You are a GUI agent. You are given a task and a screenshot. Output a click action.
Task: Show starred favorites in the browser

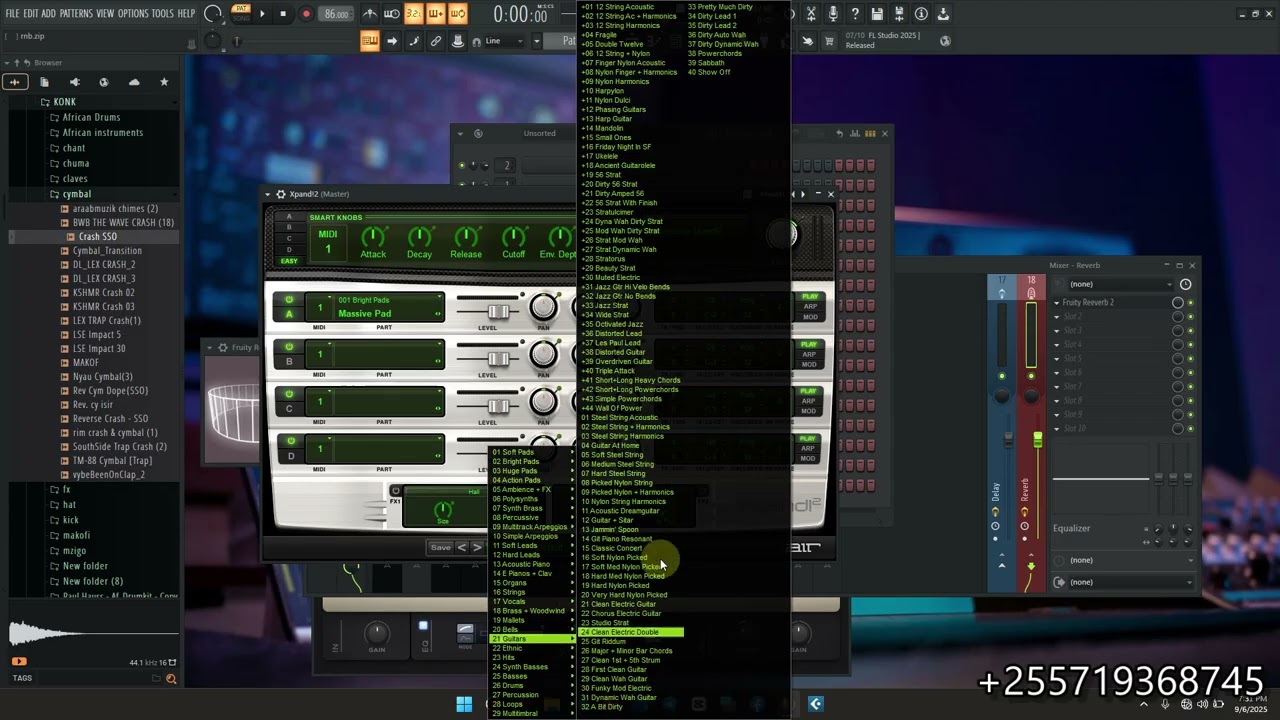164,82
